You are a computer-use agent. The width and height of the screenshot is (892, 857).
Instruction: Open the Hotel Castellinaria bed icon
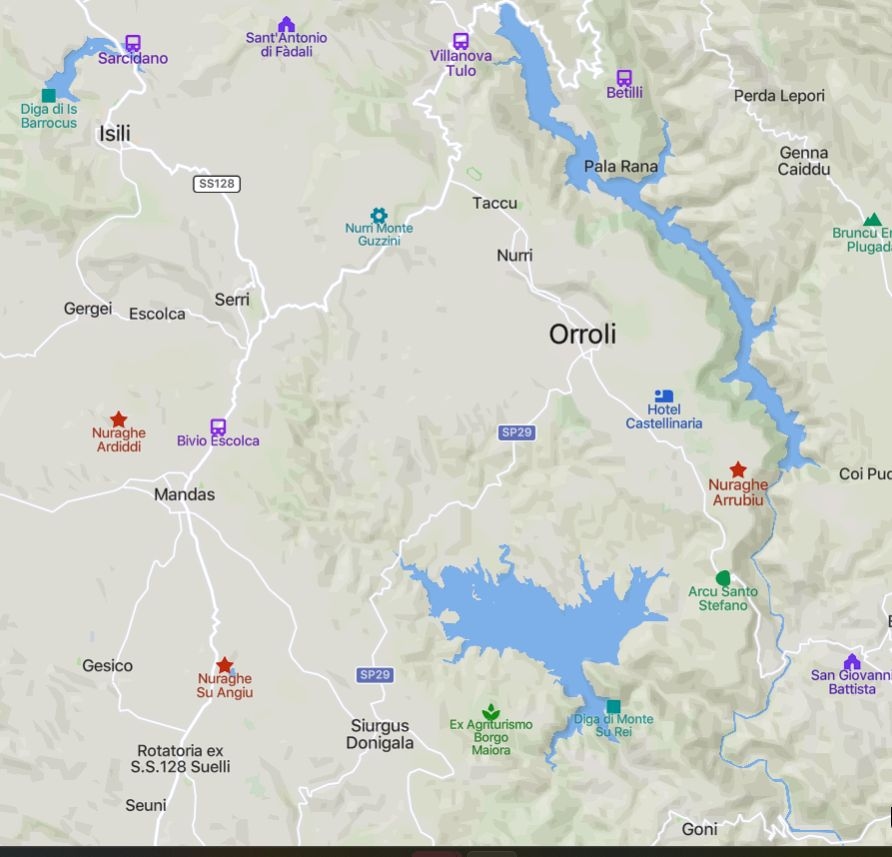(x=664, y=395)
